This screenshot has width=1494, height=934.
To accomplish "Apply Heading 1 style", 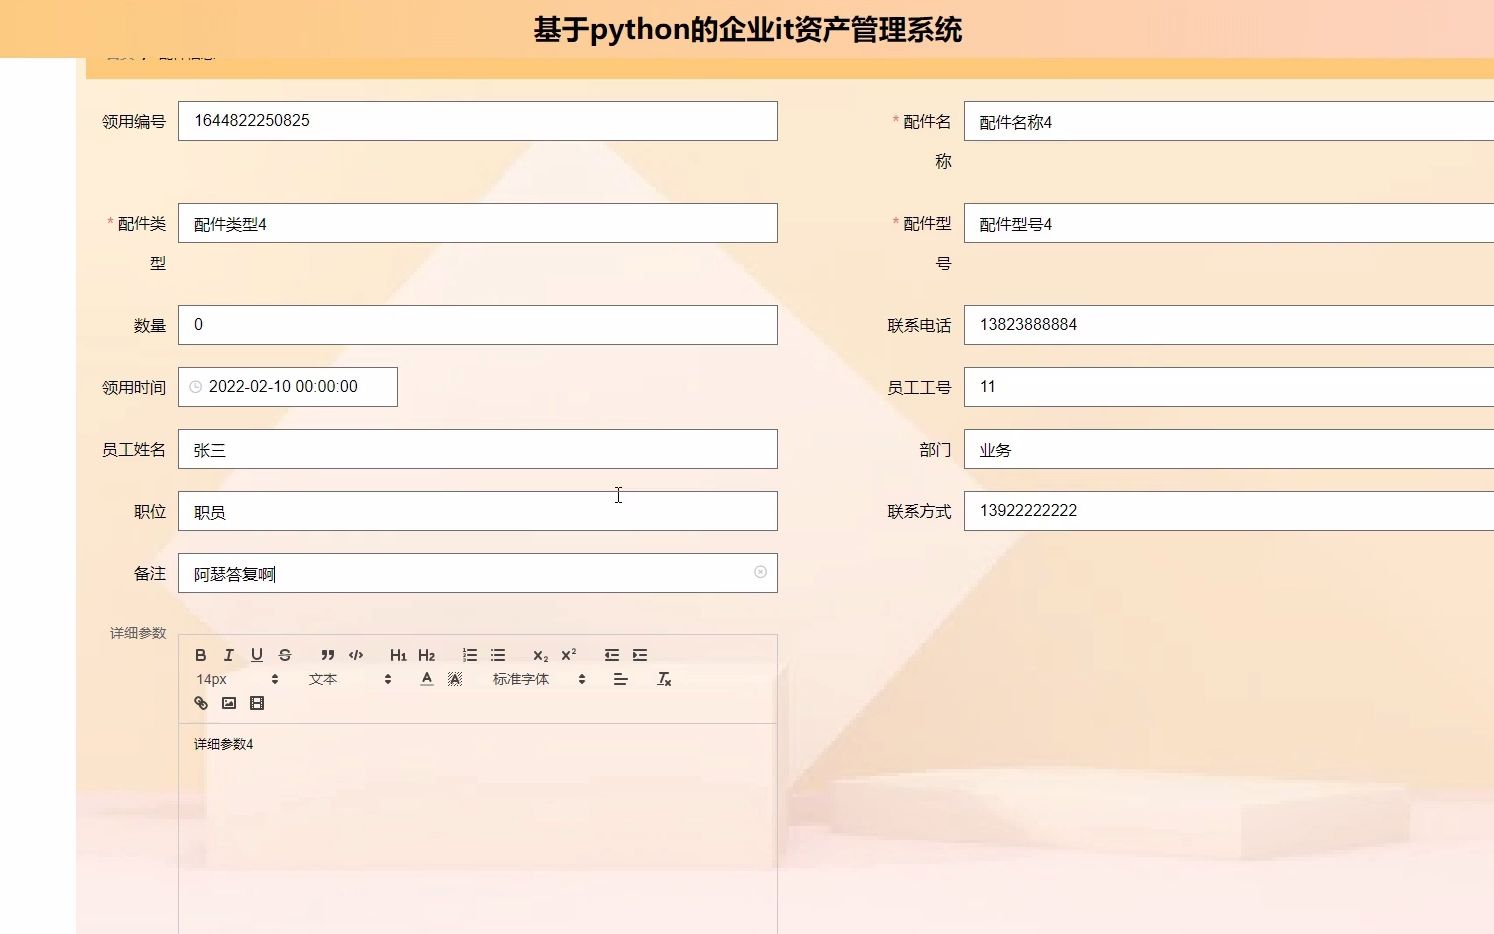I will pyautogui.click(x=398, y=655).
